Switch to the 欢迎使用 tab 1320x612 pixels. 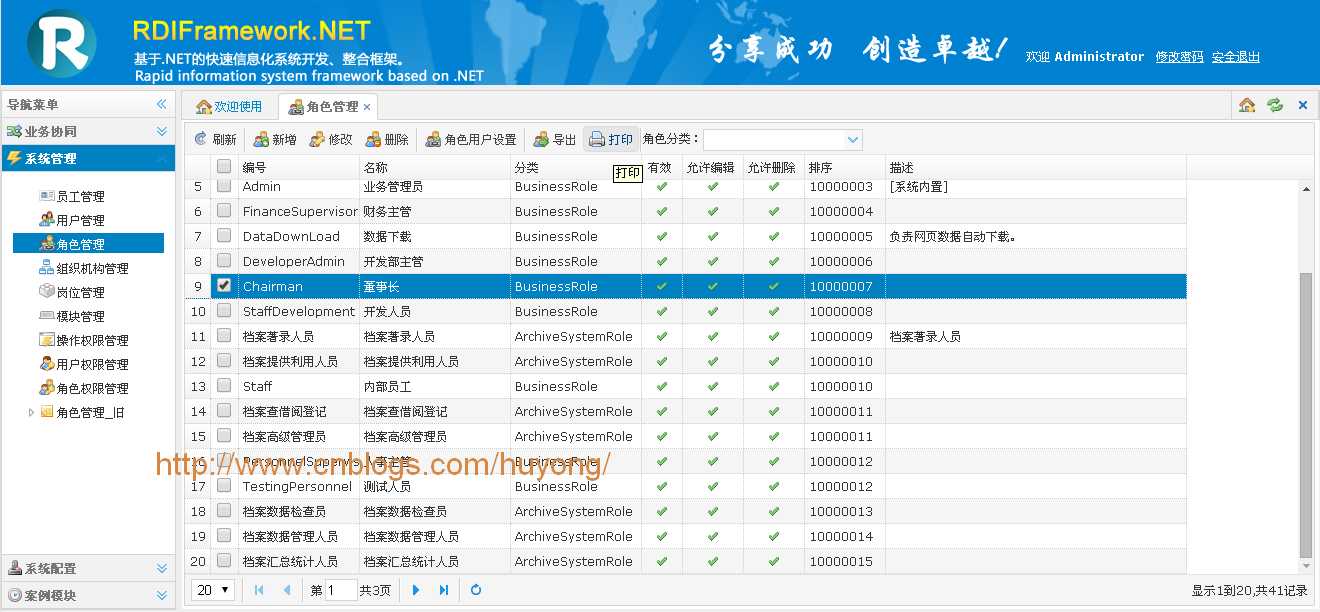coord(229,106)
